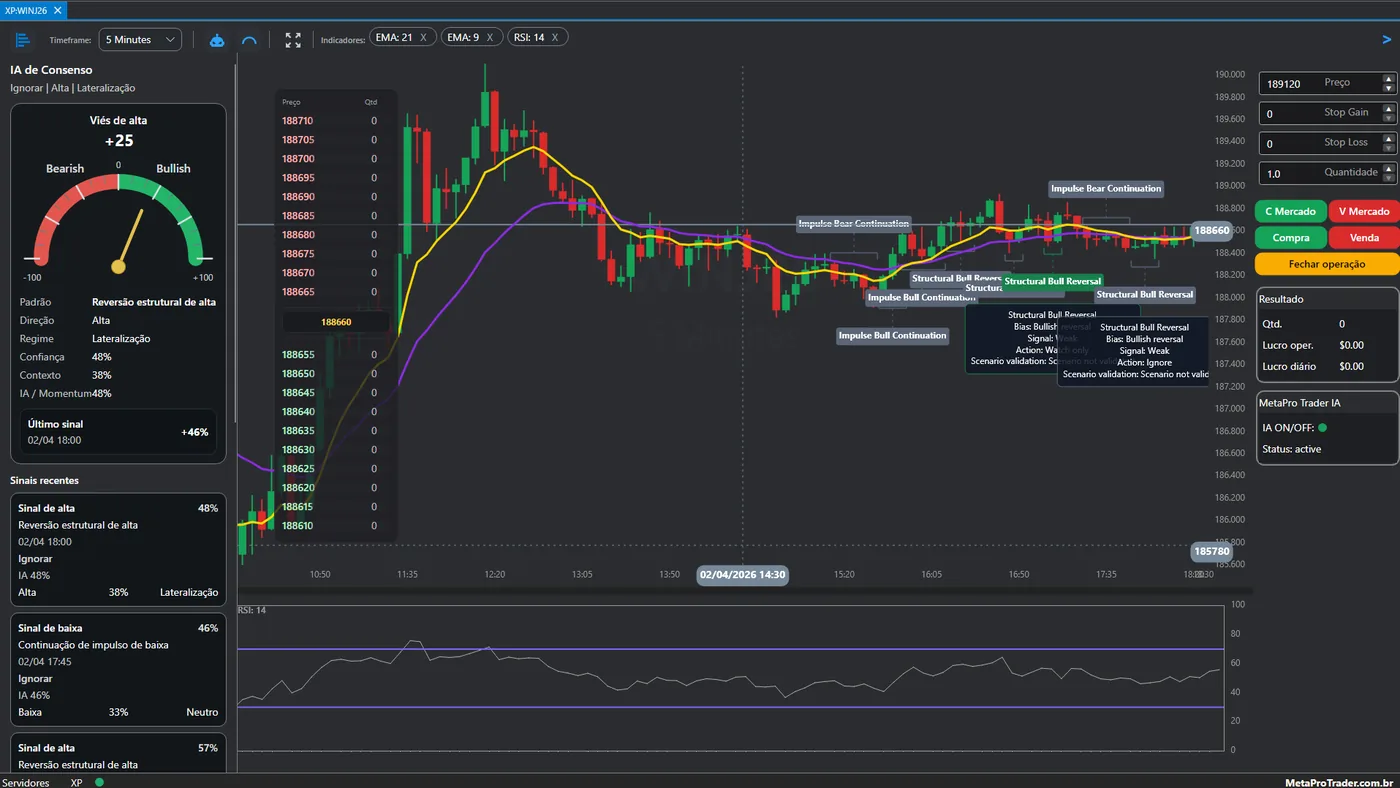Click the highlighted 188660 current price row

[x=336, y=322]
